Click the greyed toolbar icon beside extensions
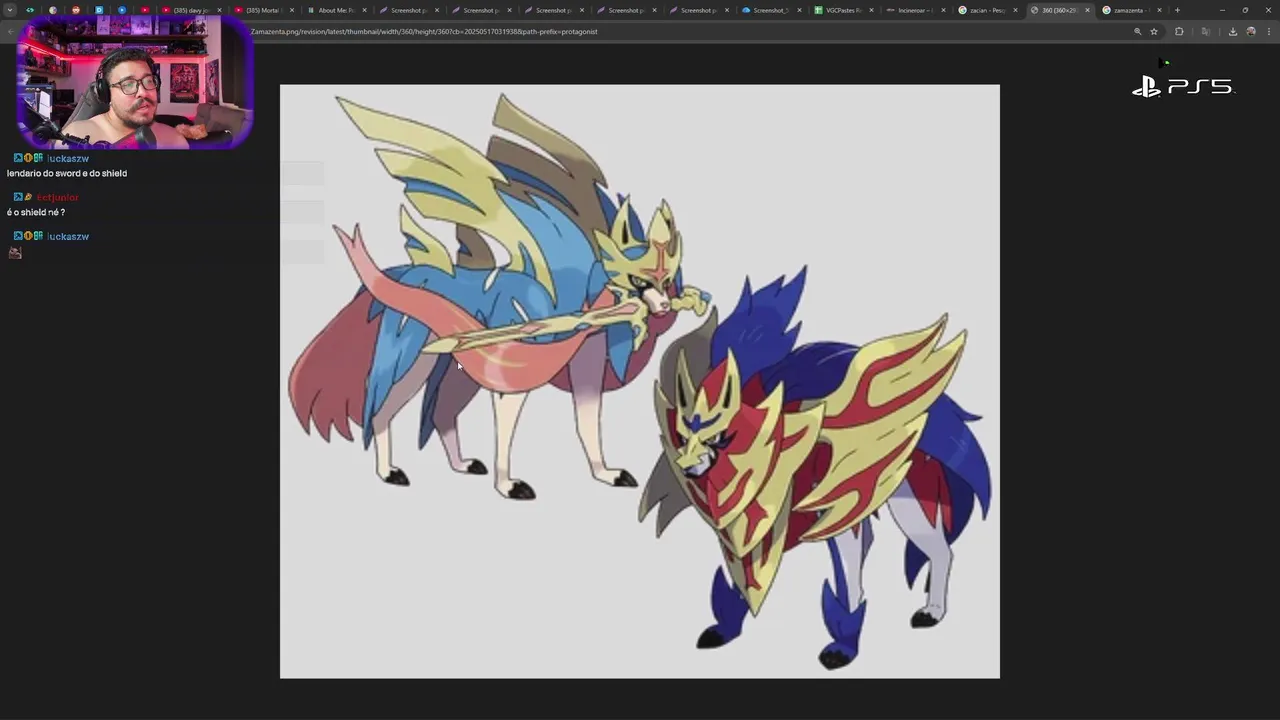The image size is (1280, 720). pos(1205,31)
